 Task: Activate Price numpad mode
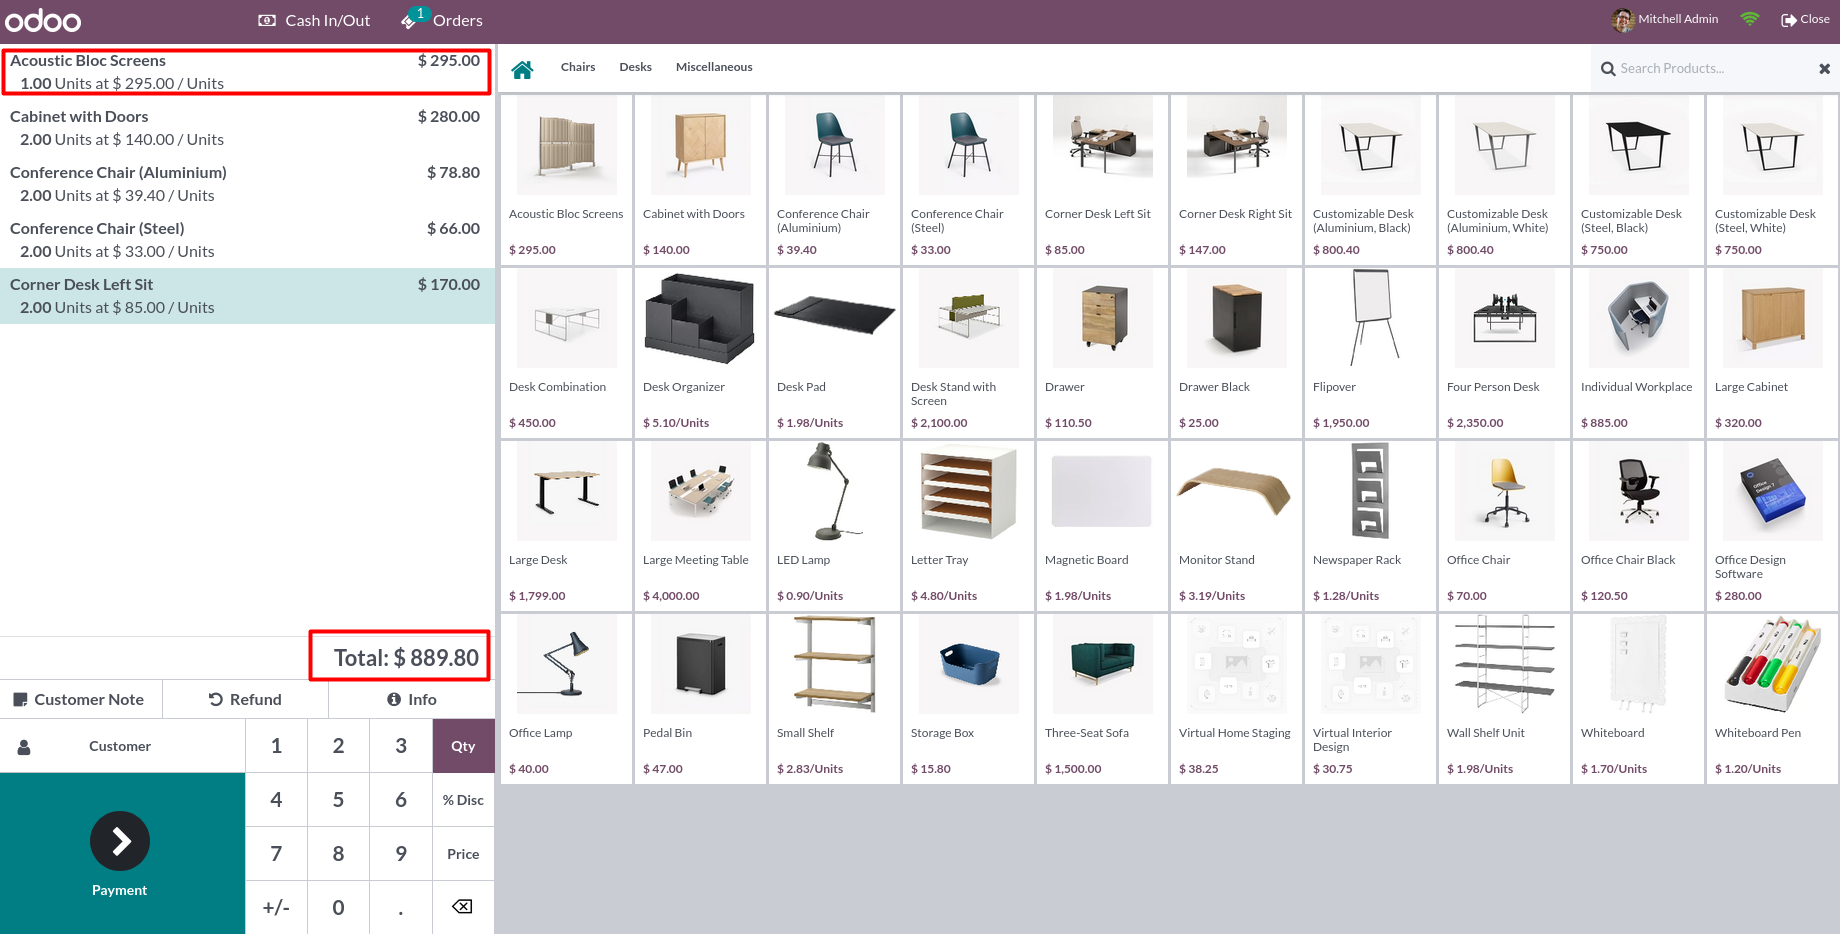point(463,854)
